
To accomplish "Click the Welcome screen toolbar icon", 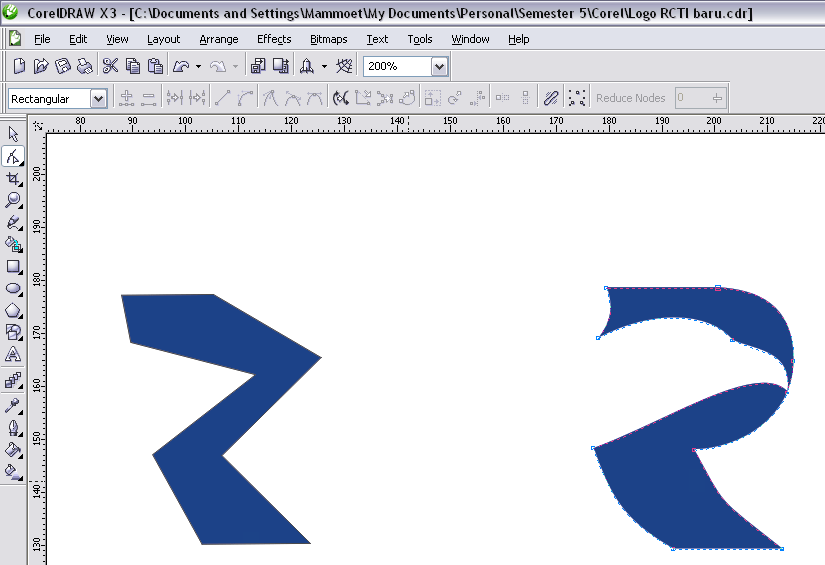I will coord(344,66).
